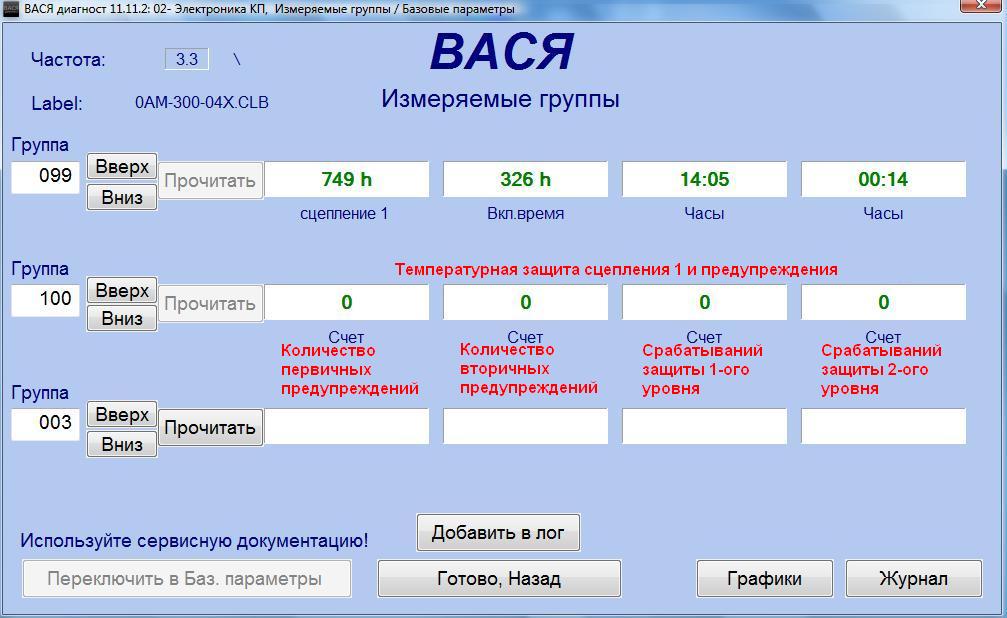
Task: Click the Готово, Назад button
Action: coord(499,579)
